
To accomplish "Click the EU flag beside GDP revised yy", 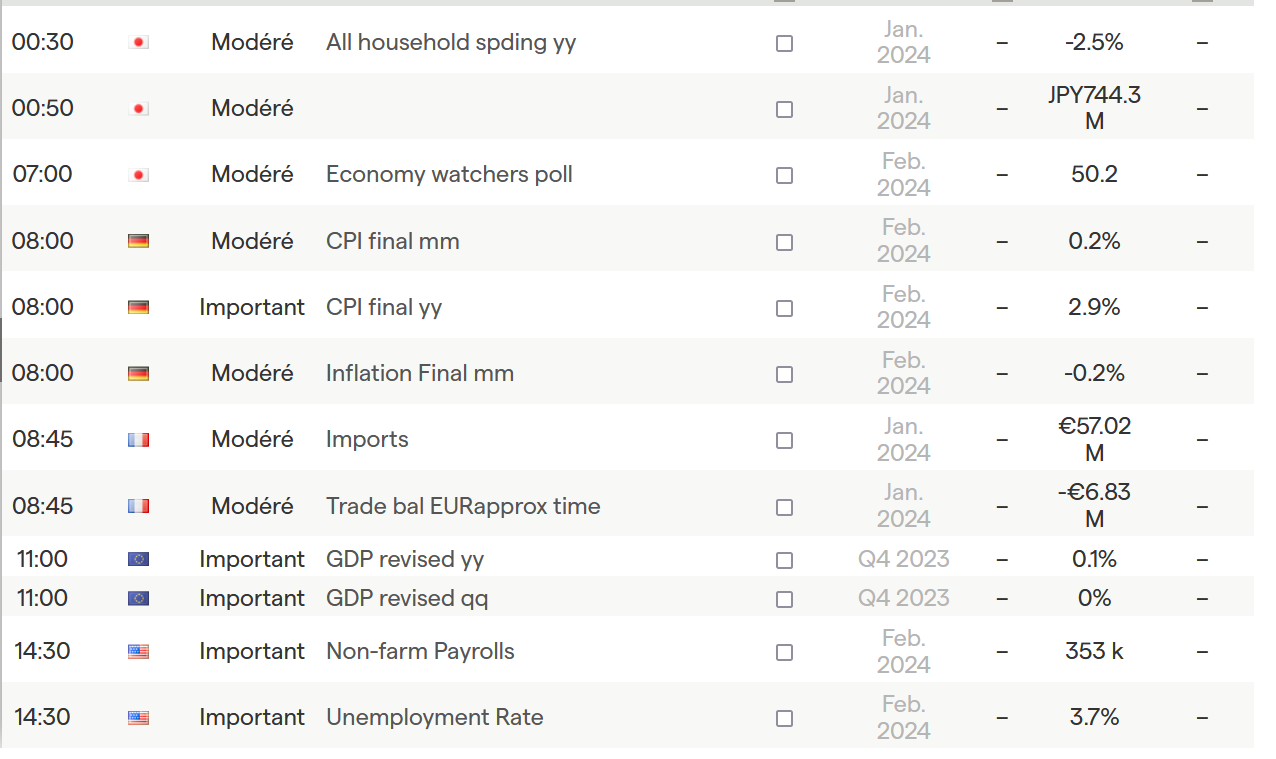I will click(139, 559).
